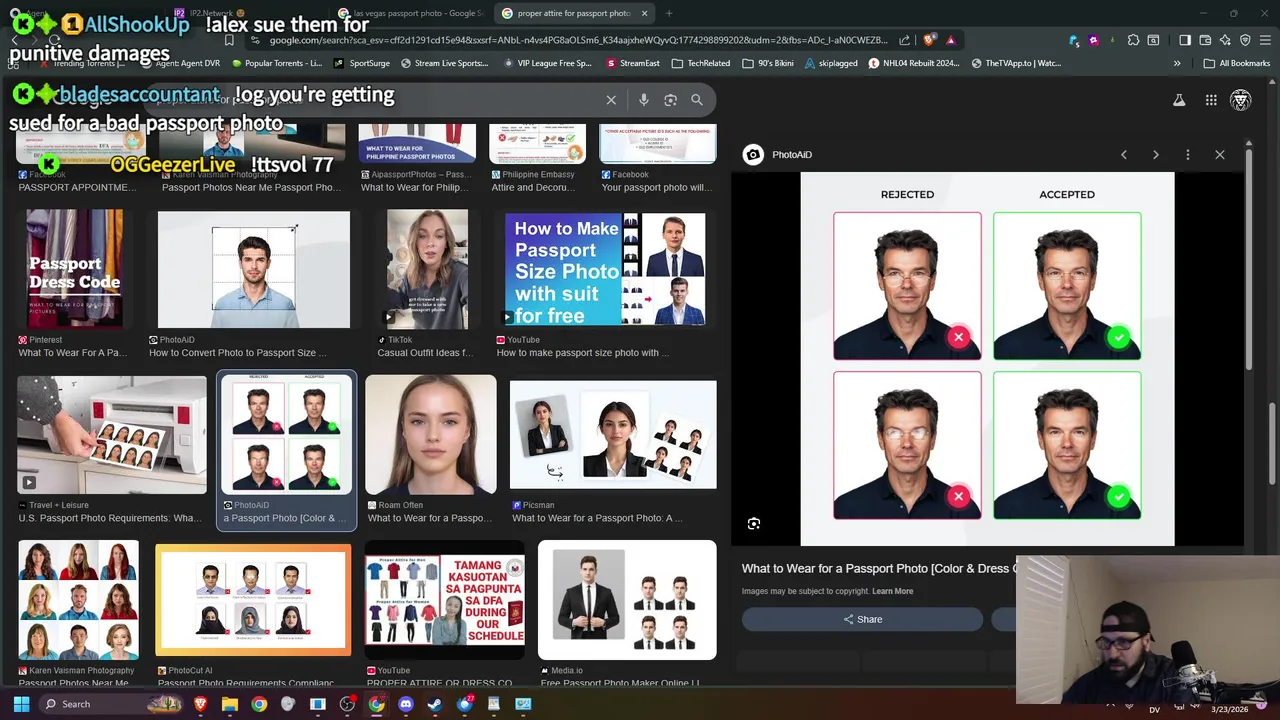This screenshot has height=720, width=1280.
Task: Open Brave Wallet icon
Action: 1205,40
